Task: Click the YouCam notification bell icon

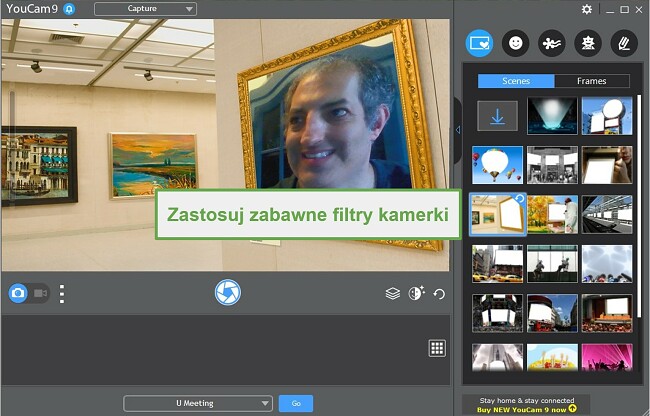Action: (69, 9)
